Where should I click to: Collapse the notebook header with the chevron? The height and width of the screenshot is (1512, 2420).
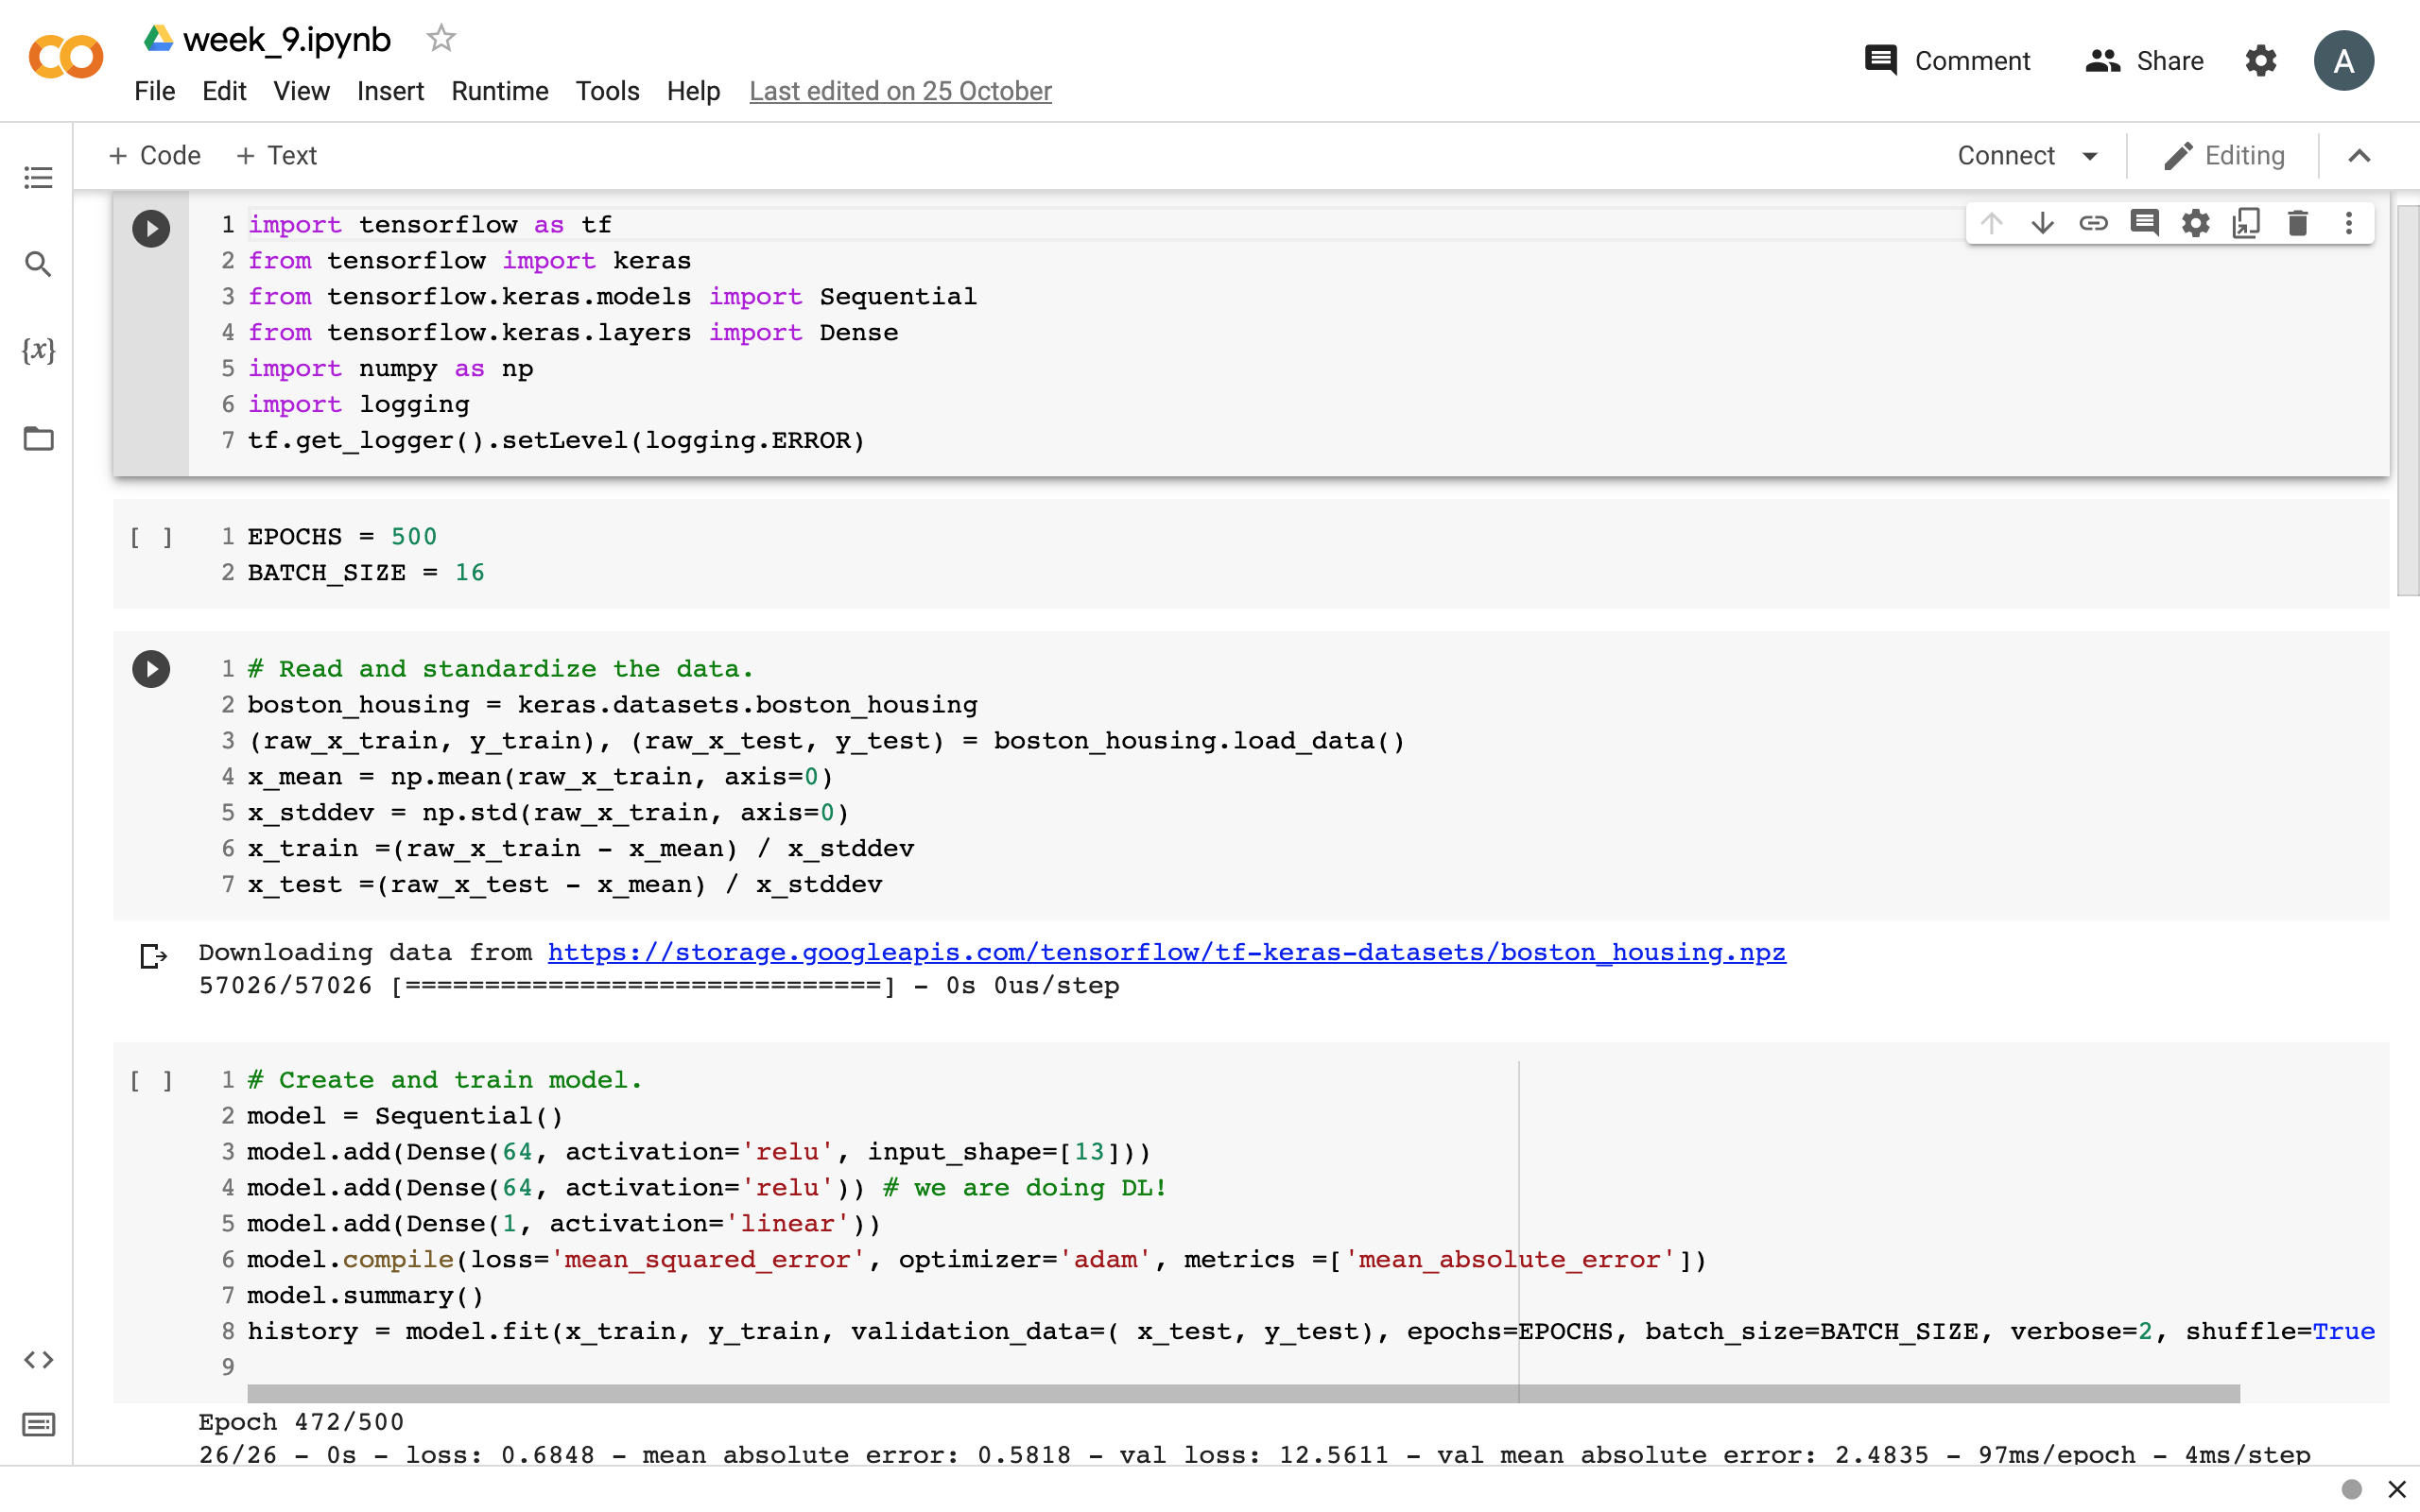tap(2360, 155)
